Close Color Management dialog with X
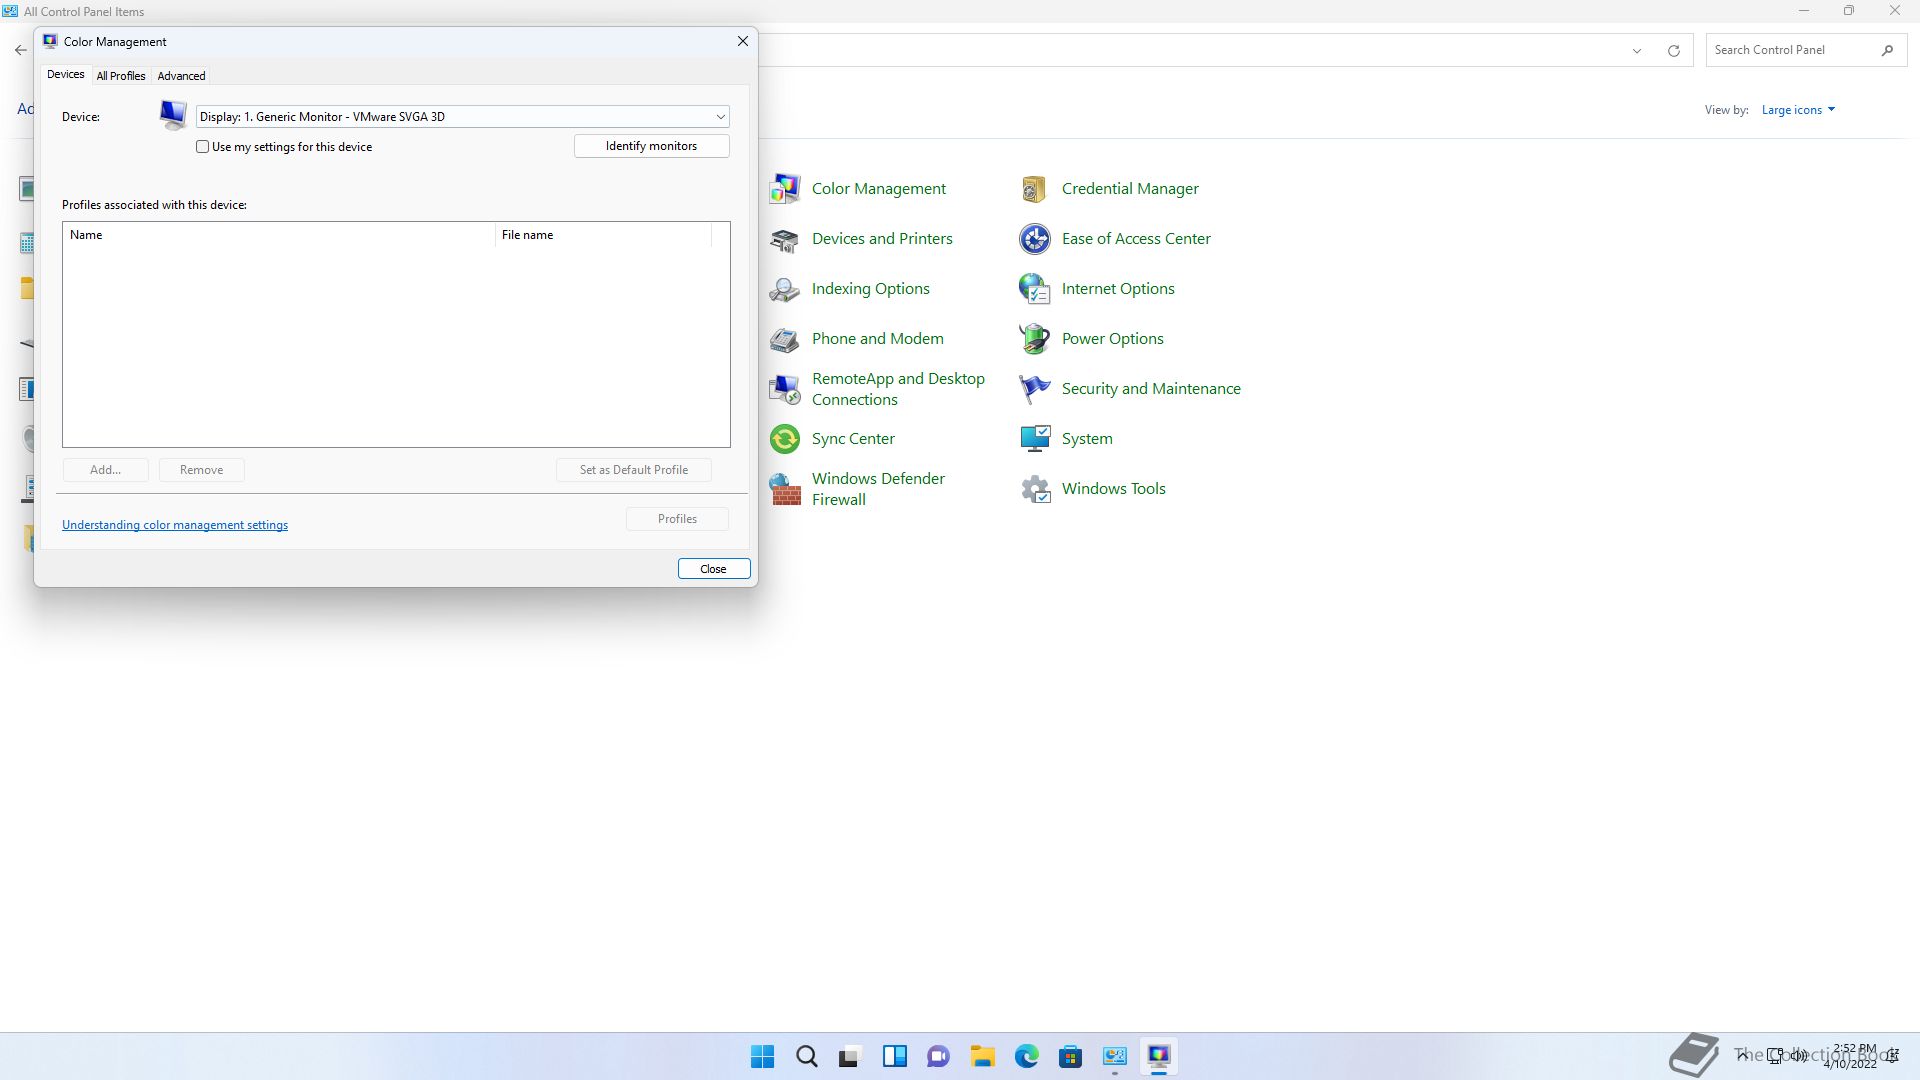1920x1080 pixels. point(742,42)
